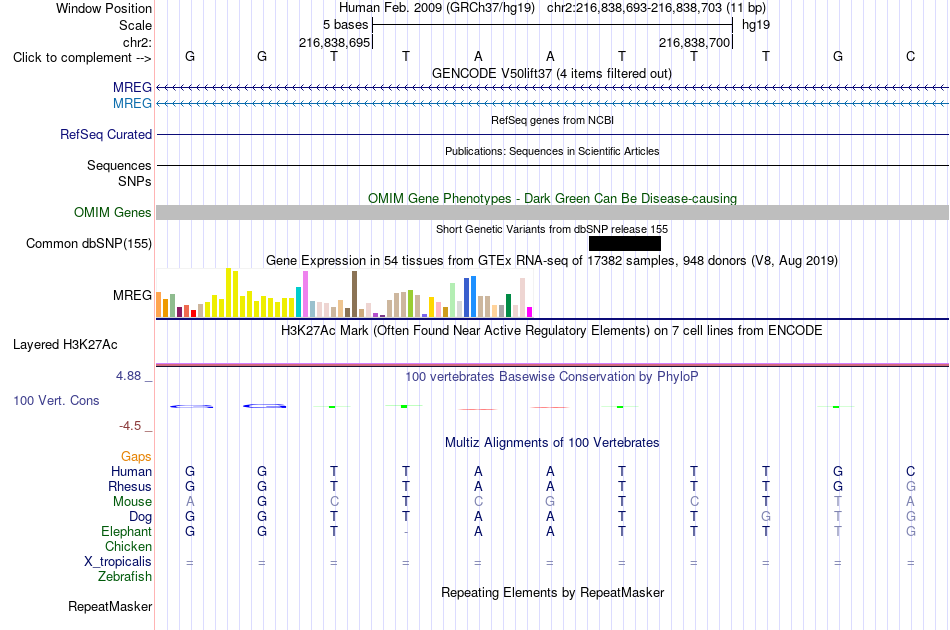Click the 'RepeatMasker' track label
Viewport: 950px width, 630px height.
(x=110, y=606)
